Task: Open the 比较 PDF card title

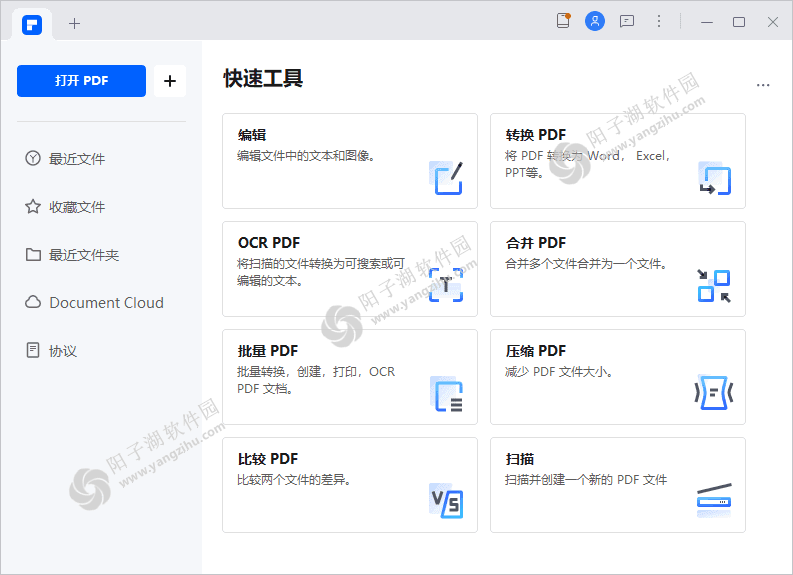Action: coord(268,459)
